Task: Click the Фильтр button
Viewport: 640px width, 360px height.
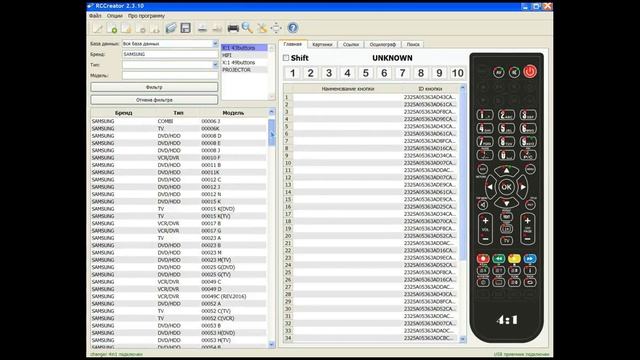Action: tap(154, 87)
